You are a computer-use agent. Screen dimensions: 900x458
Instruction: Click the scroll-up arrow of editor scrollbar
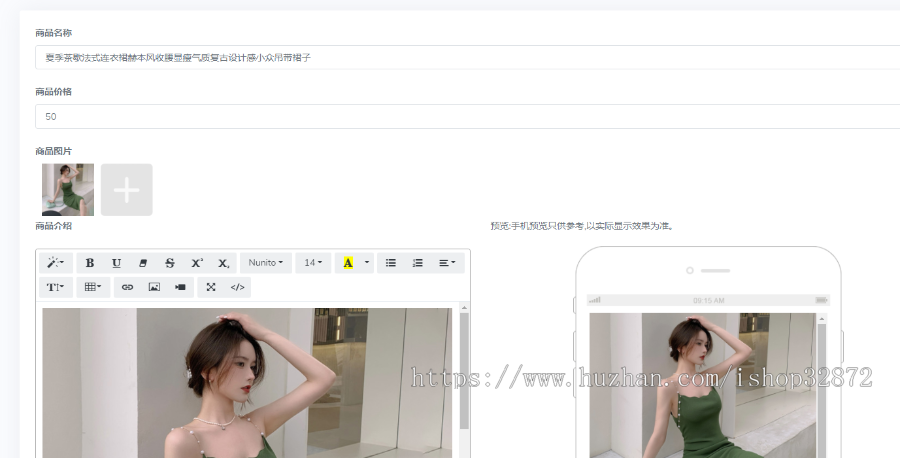(464, 308)
